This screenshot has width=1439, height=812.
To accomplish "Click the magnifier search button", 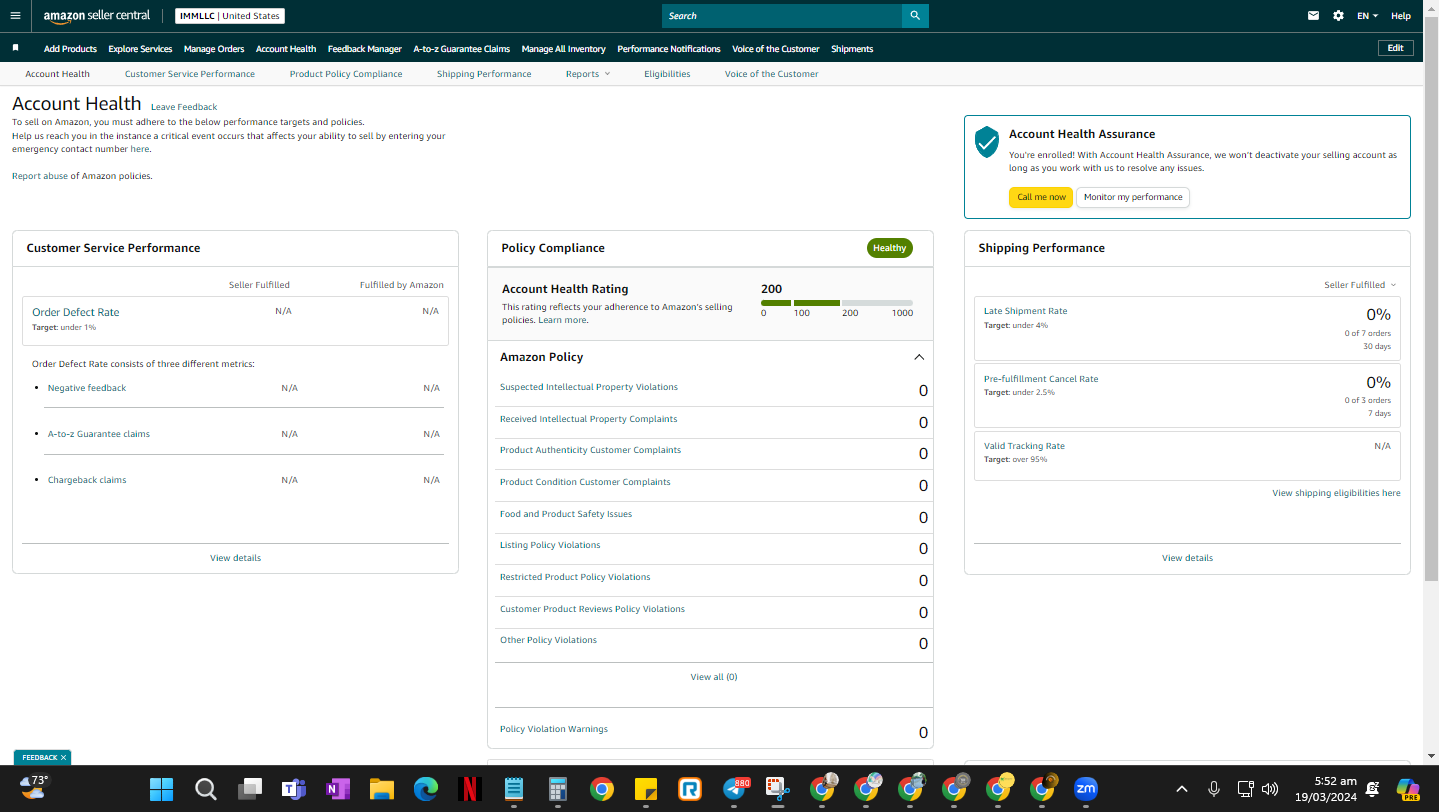I will tap(915, 16).
